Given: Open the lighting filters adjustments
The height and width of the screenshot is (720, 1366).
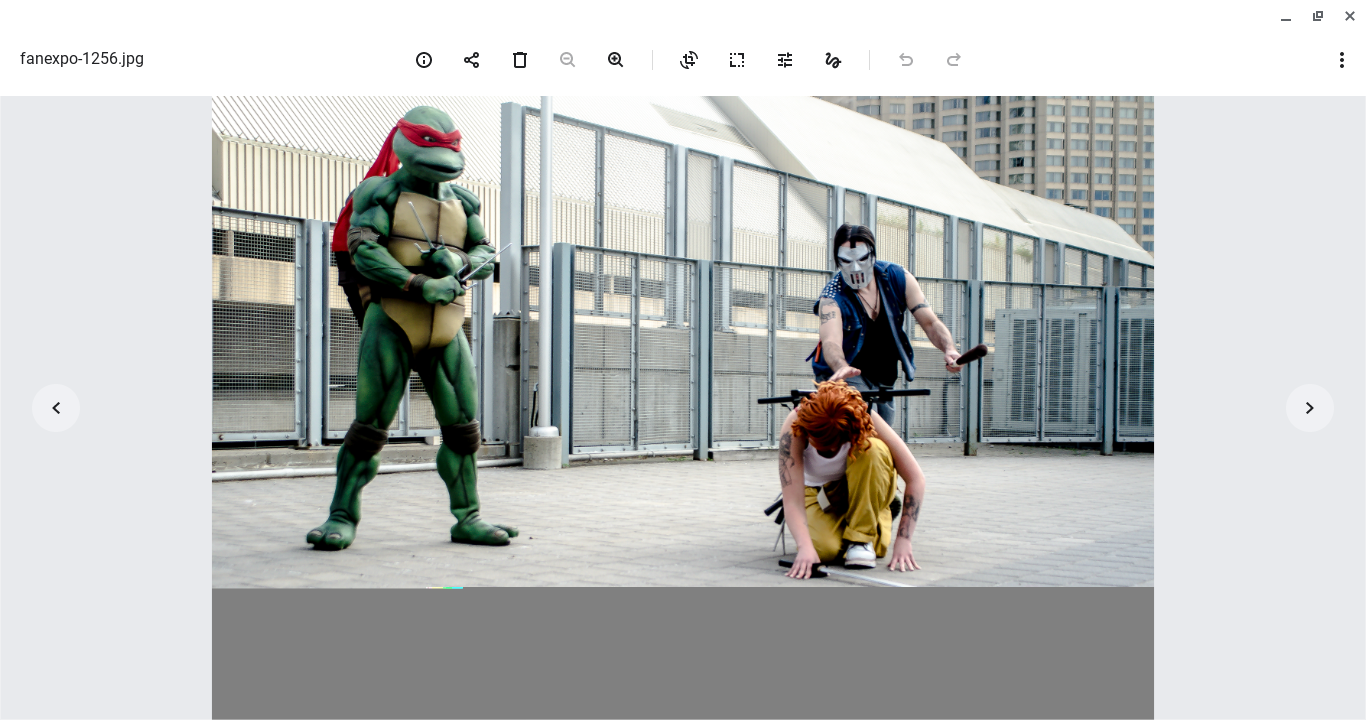Looking at the screenshot, I should [785, 60].
